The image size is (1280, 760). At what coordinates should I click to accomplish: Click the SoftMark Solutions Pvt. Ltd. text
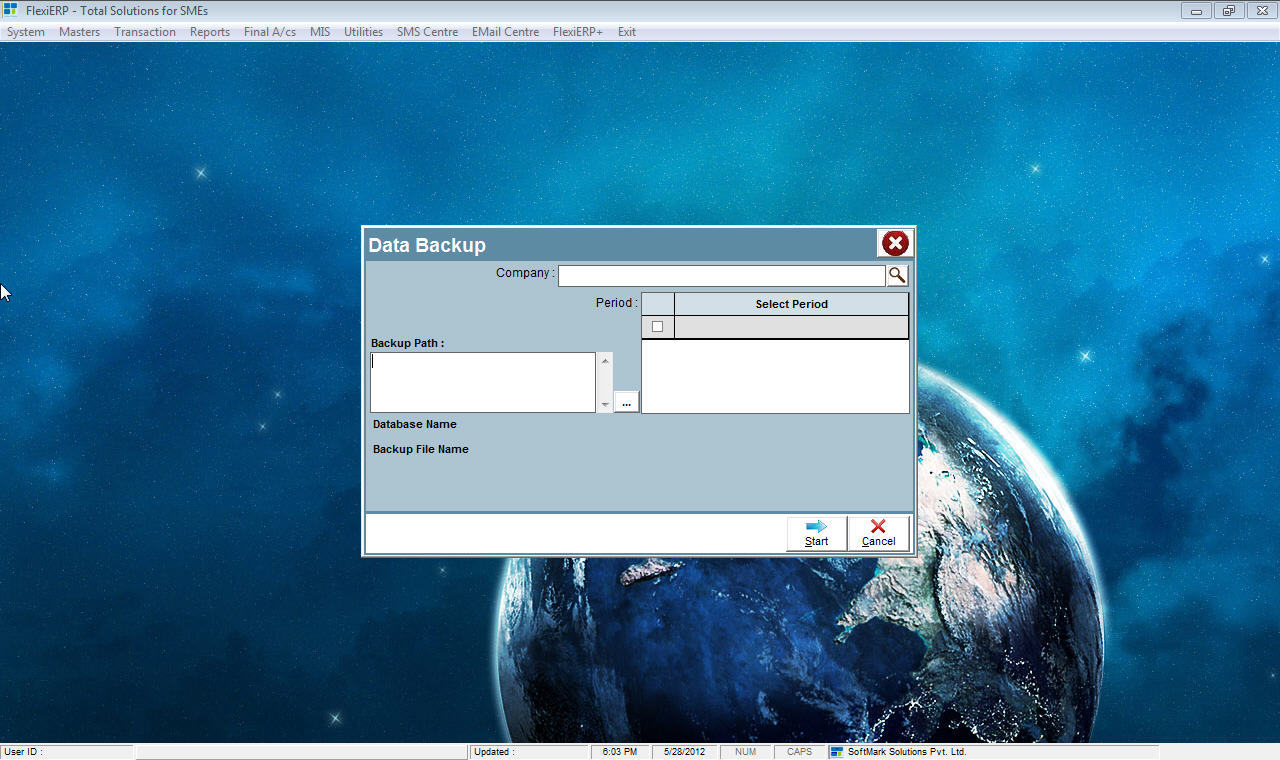tap(907, 752)
